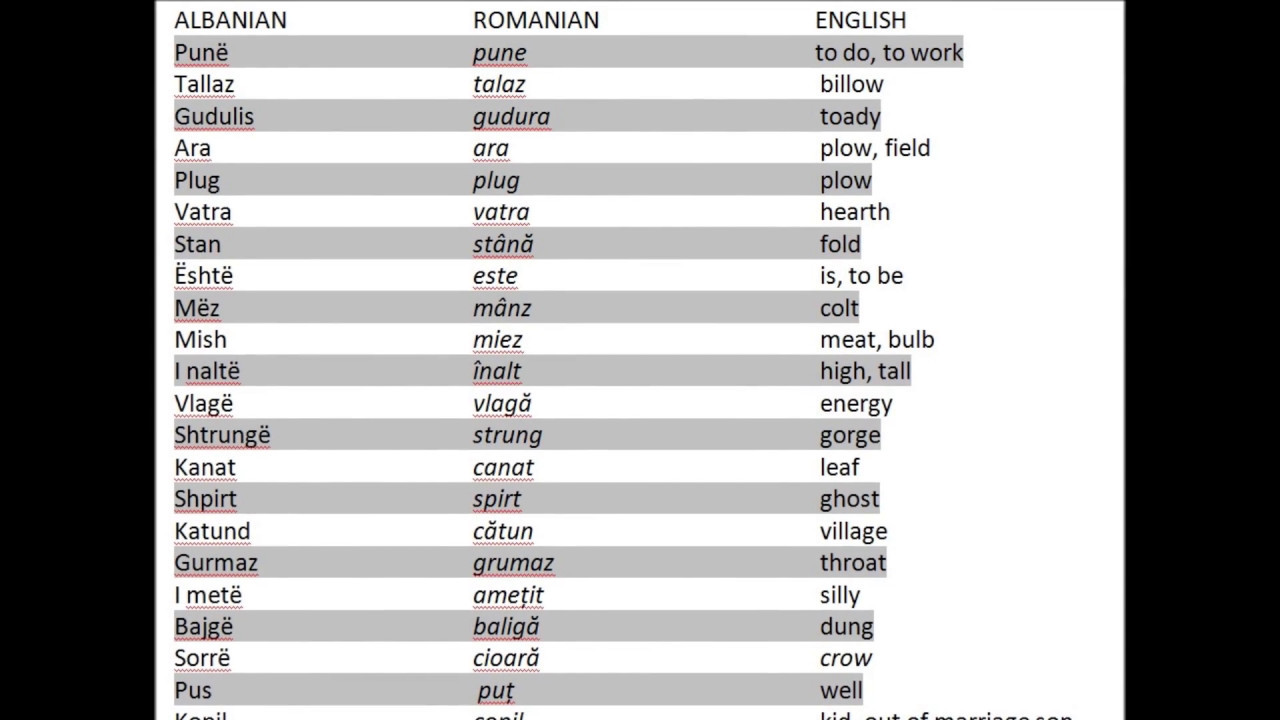Select the Albanian word Tallaz
Image resolution: width=1280 pixels, height=720 pixels.
[204, 84]
